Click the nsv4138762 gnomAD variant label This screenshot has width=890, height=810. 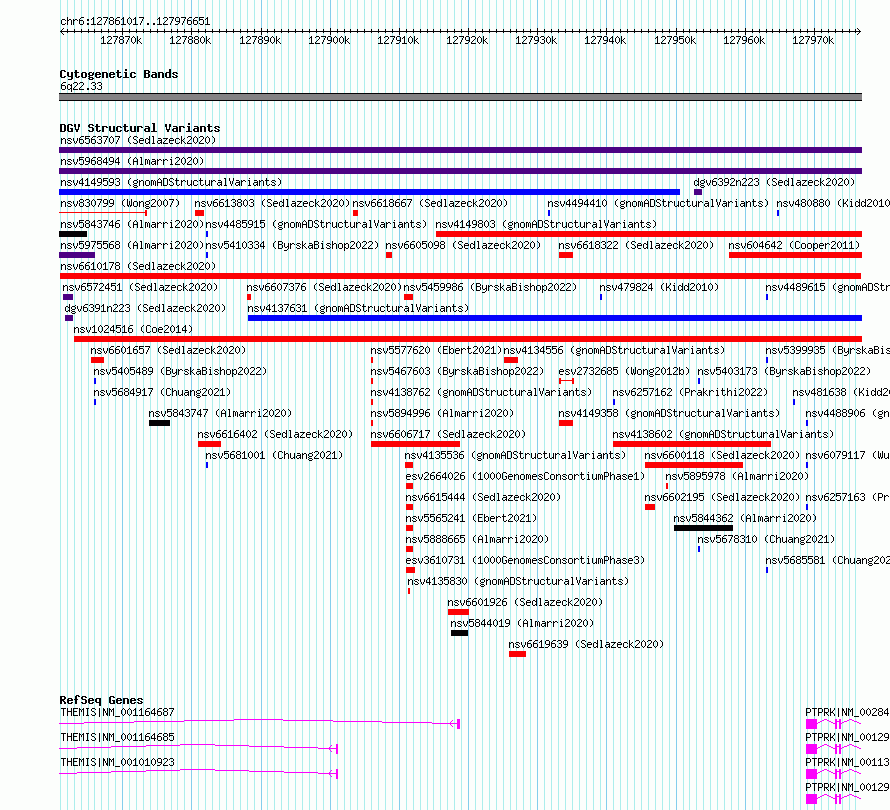(481, 392)
